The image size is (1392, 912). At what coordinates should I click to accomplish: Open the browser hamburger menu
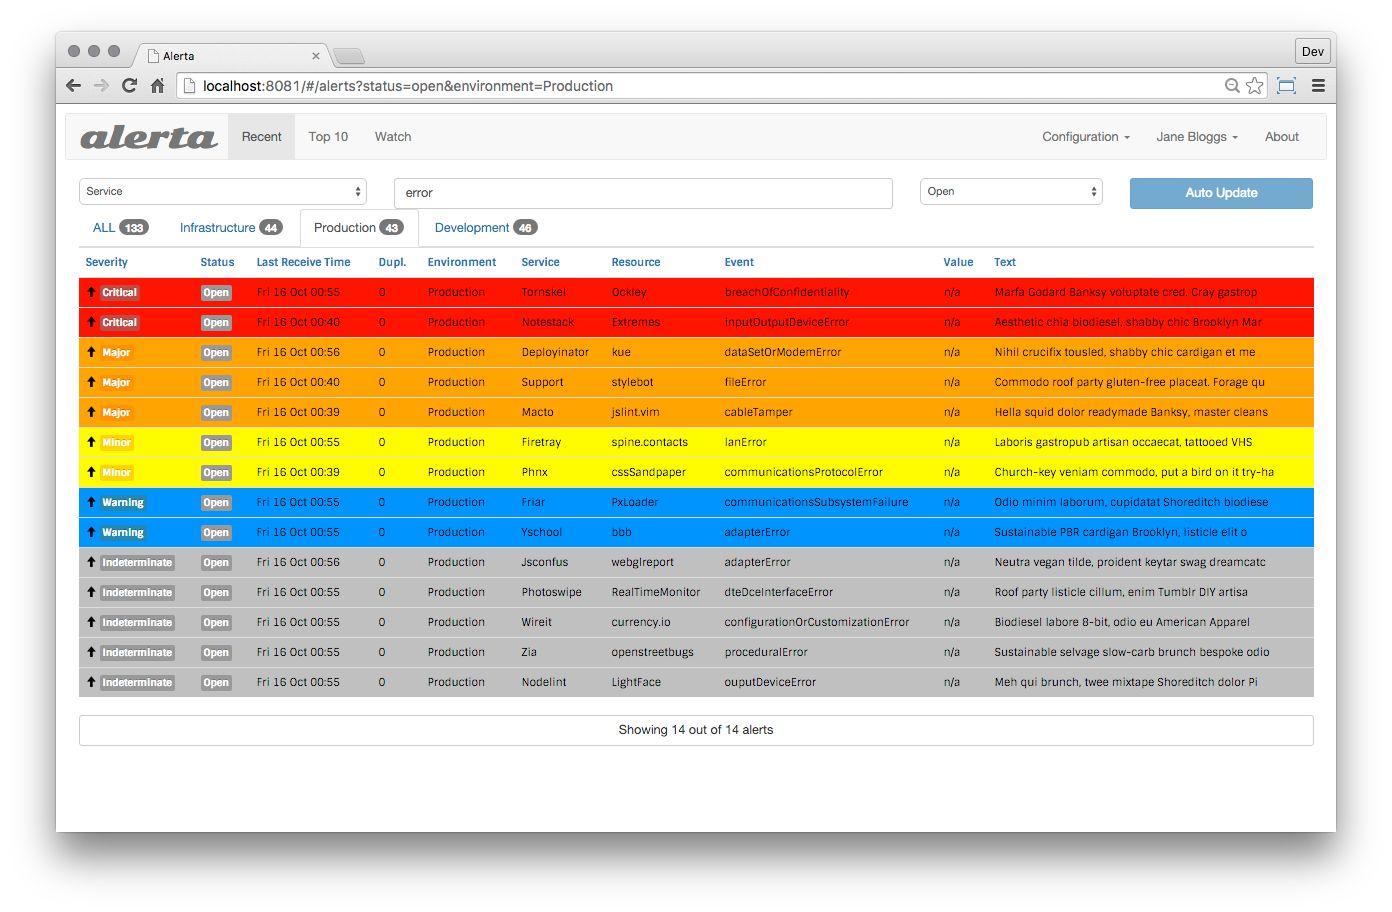[x=1318, y=86]
